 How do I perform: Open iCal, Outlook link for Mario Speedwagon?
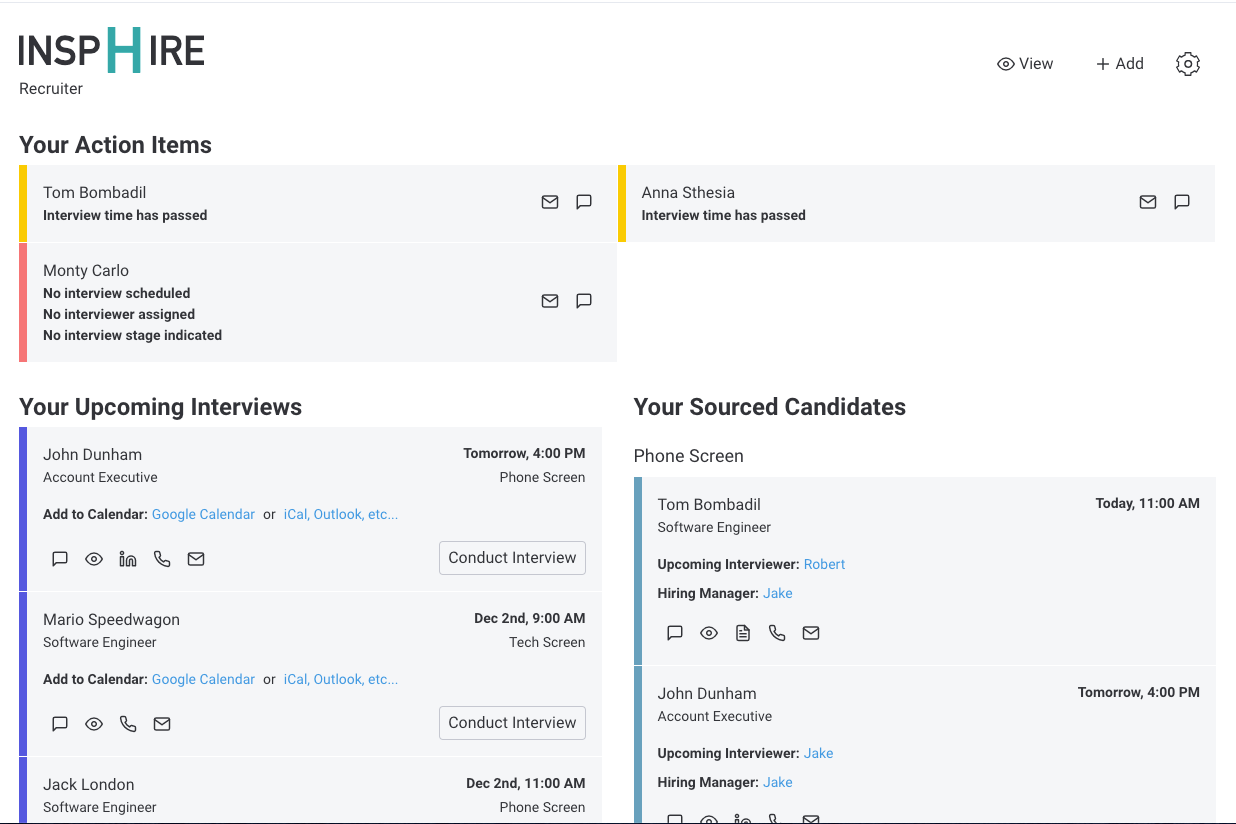pos(341,679)
